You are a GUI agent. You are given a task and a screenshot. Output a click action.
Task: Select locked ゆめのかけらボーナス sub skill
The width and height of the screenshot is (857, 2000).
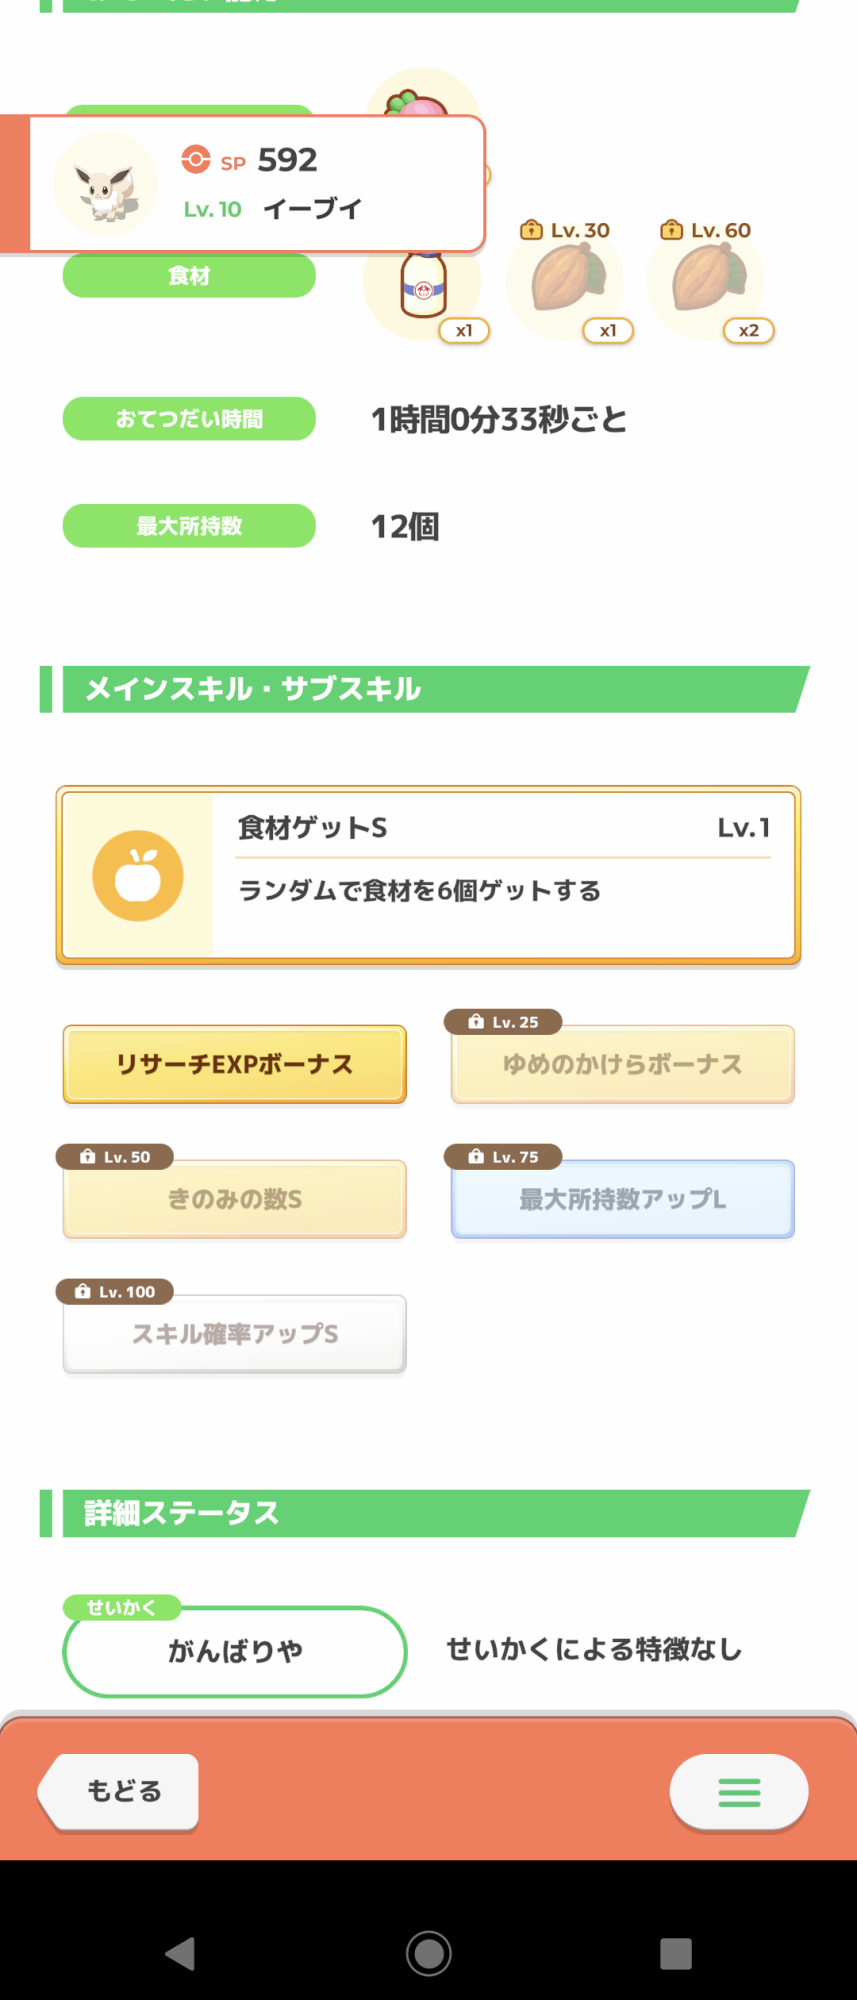point(623,1064)
